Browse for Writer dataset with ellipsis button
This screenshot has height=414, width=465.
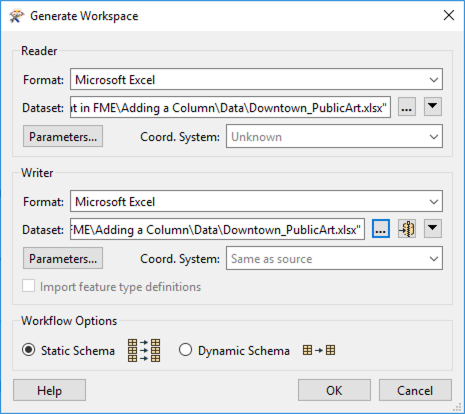[381, 229]
